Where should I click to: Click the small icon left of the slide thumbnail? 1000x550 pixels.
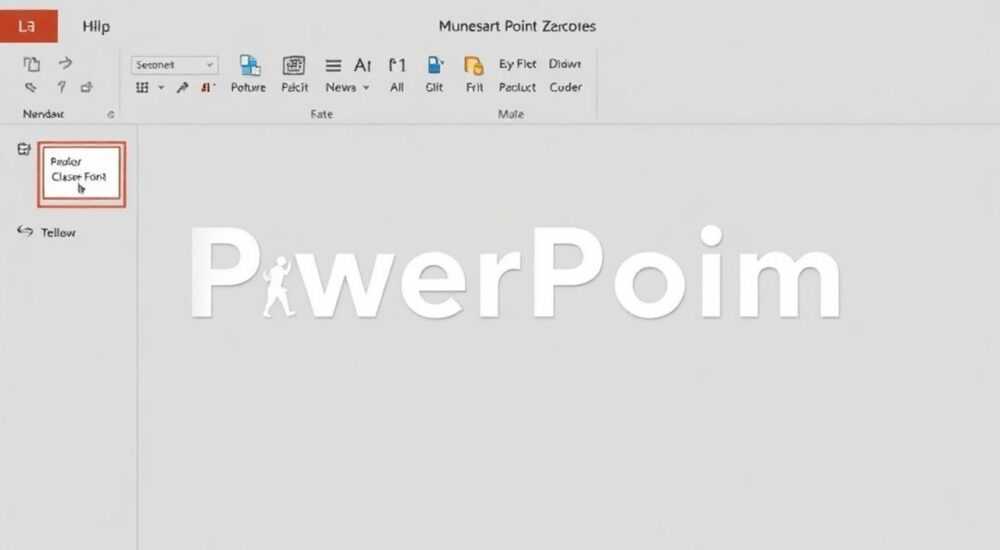(x=24, y=149)
